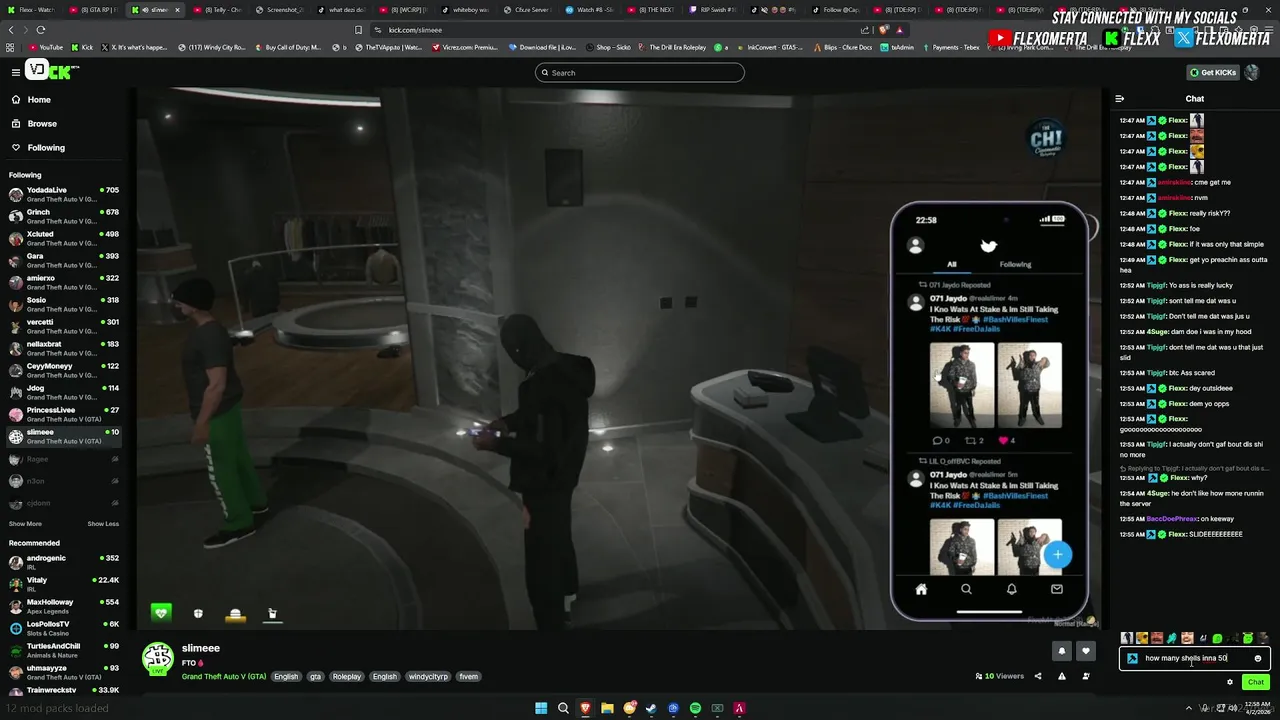This screenshot has width=1280, height=720.
Task: Open first photo in O71 Jaydo post
Action: click(961, 386)
